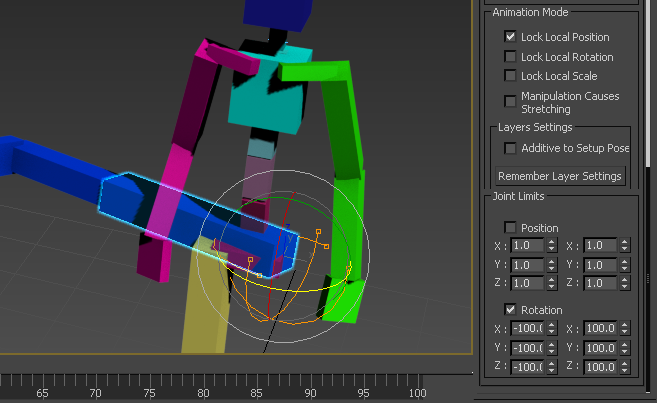Uncheck Lock Local Position checkbox
657x403 pixels.
click(510, 36)
